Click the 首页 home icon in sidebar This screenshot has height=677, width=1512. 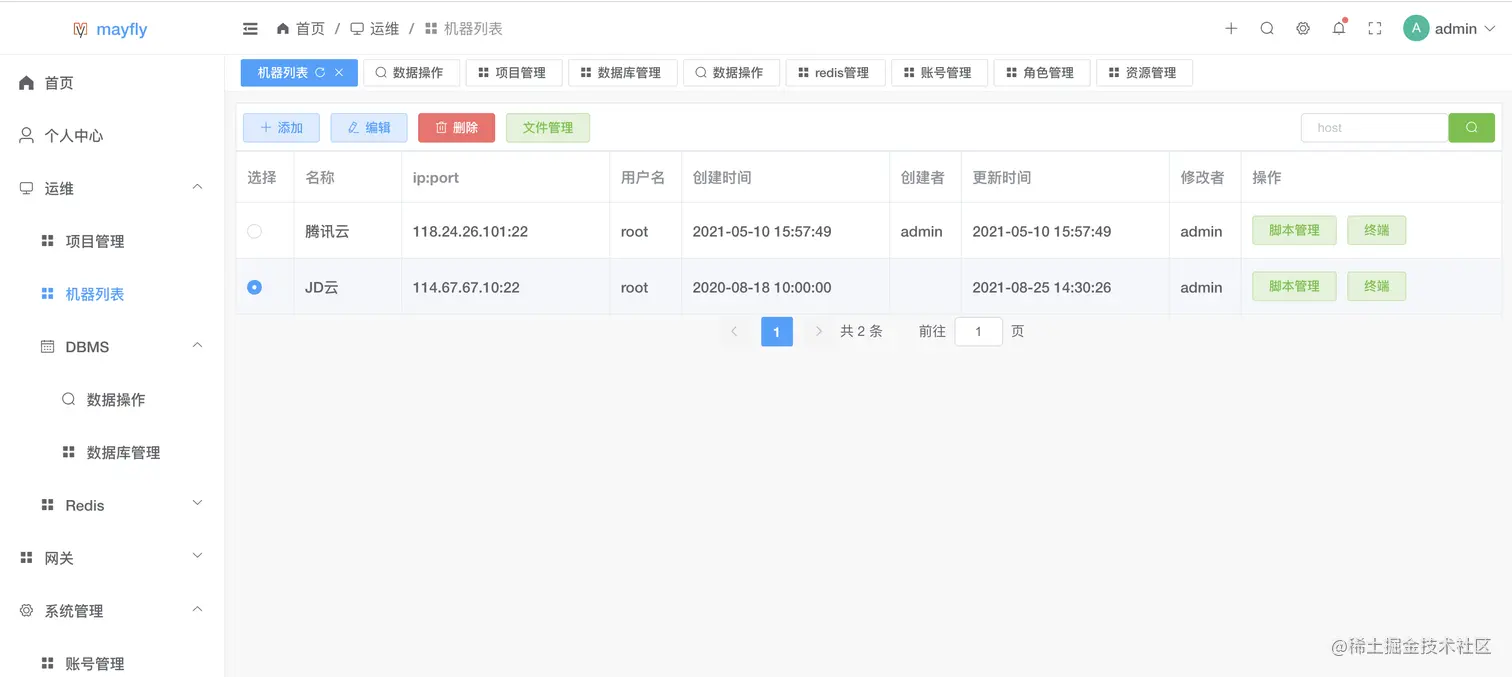coord(27,83)
